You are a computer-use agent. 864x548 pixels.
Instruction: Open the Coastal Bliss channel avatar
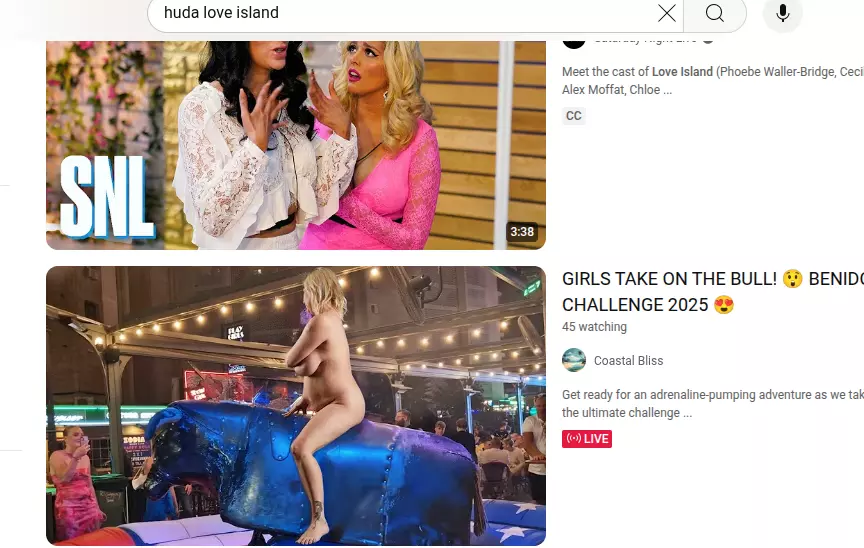pyautogui.click(x=574, y=360)
